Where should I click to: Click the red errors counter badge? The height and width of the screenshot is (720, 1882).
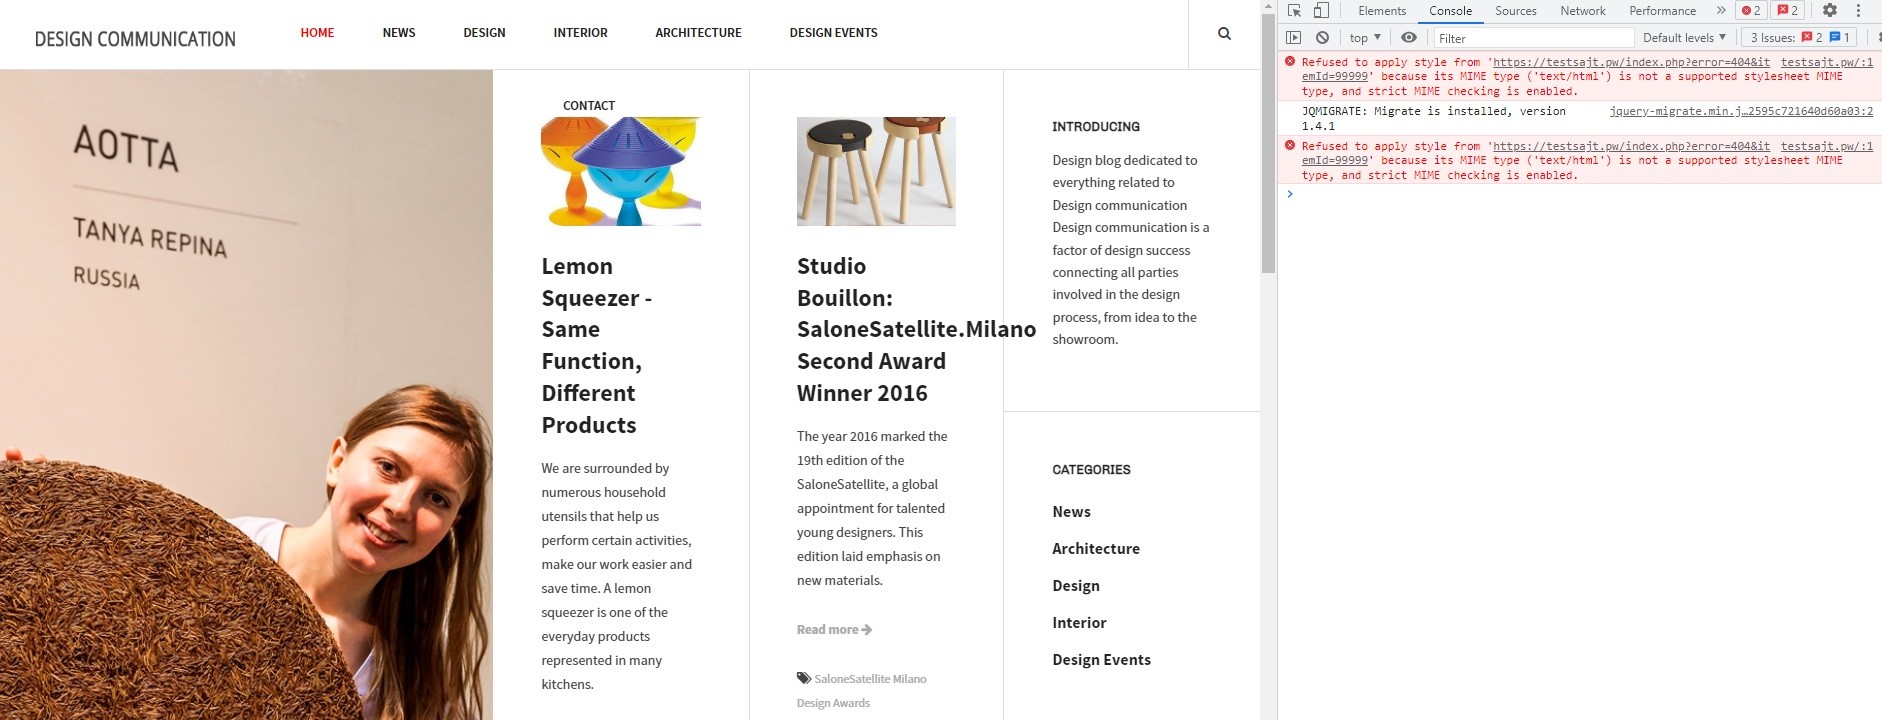click(1751, 11)
